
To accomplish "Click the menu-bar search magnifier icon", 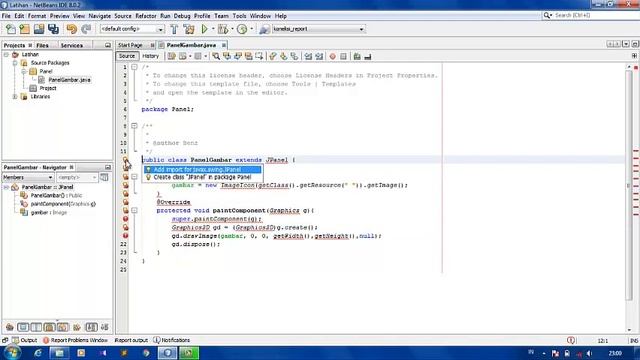I will click(547, 15).
